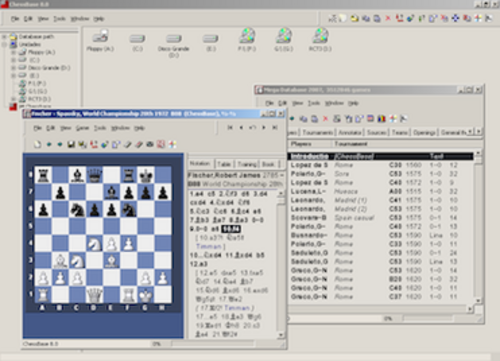Open the (E:) drive icon in main pane
Screen dimensions: 500x361
(211, 42)
